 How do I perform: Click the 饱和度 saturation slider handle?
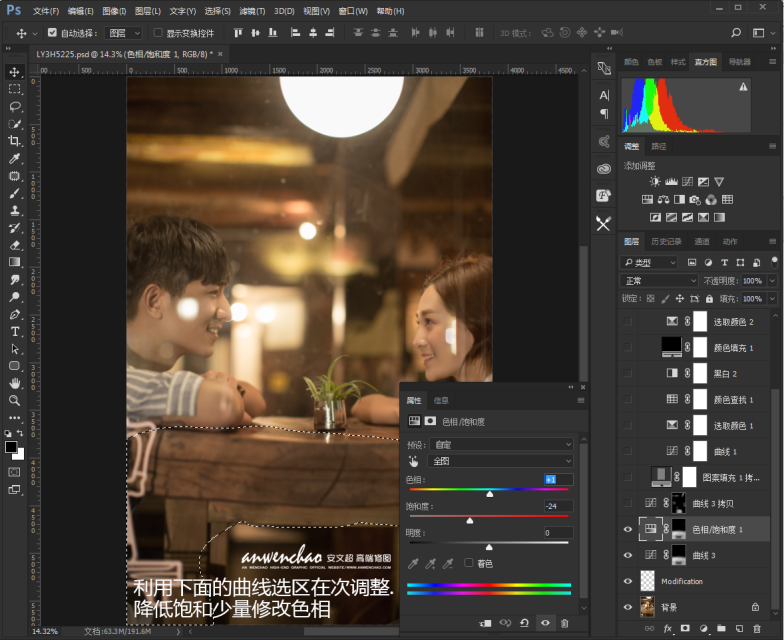point(470,521)
